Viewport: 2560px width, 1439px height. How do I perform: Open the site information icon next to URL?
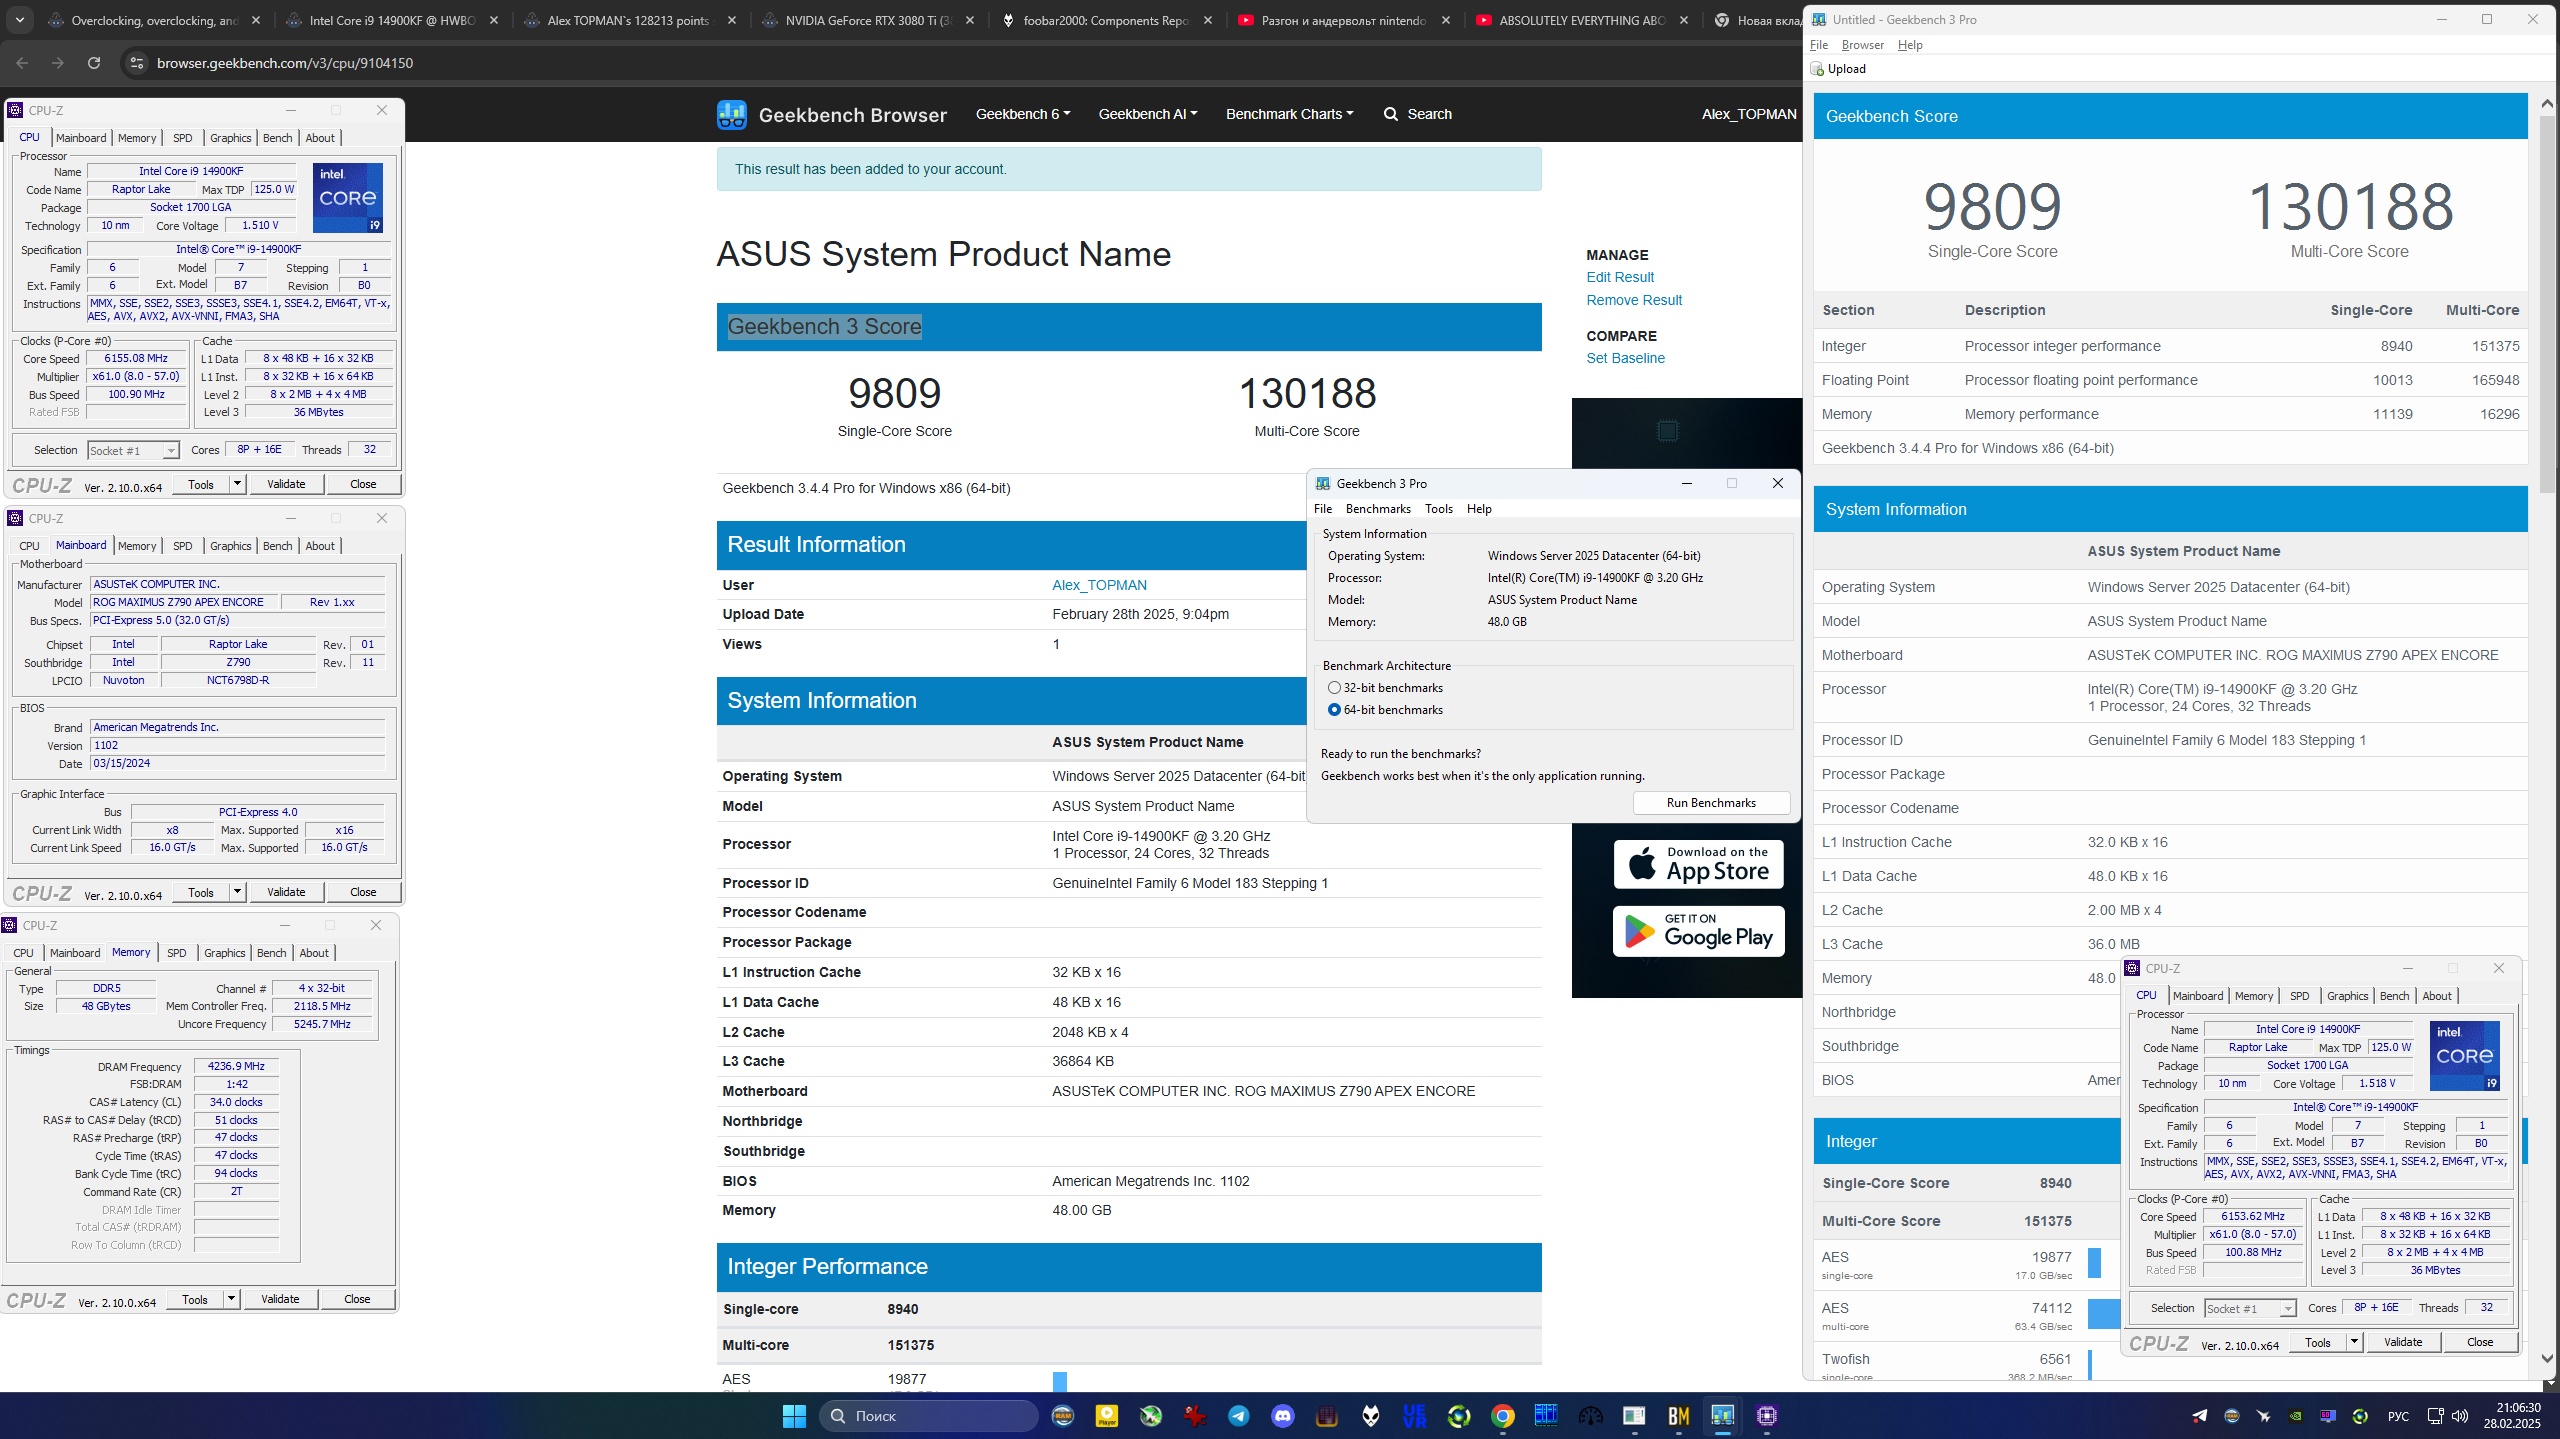click(x=138, y=63)
